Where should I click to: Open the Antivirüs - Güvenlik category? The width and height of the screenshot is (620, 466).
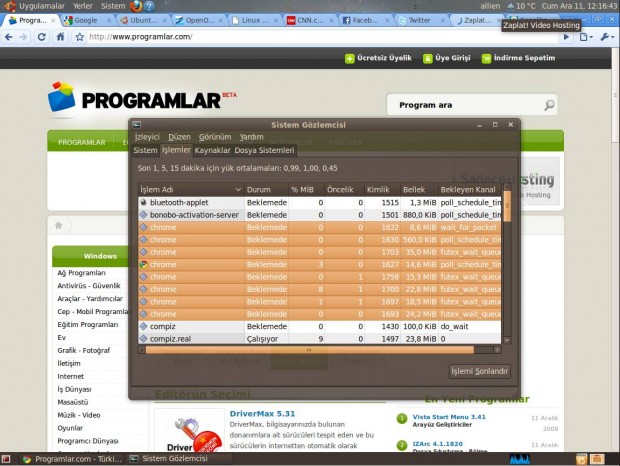pyautogui.click(x=89, y=285)
